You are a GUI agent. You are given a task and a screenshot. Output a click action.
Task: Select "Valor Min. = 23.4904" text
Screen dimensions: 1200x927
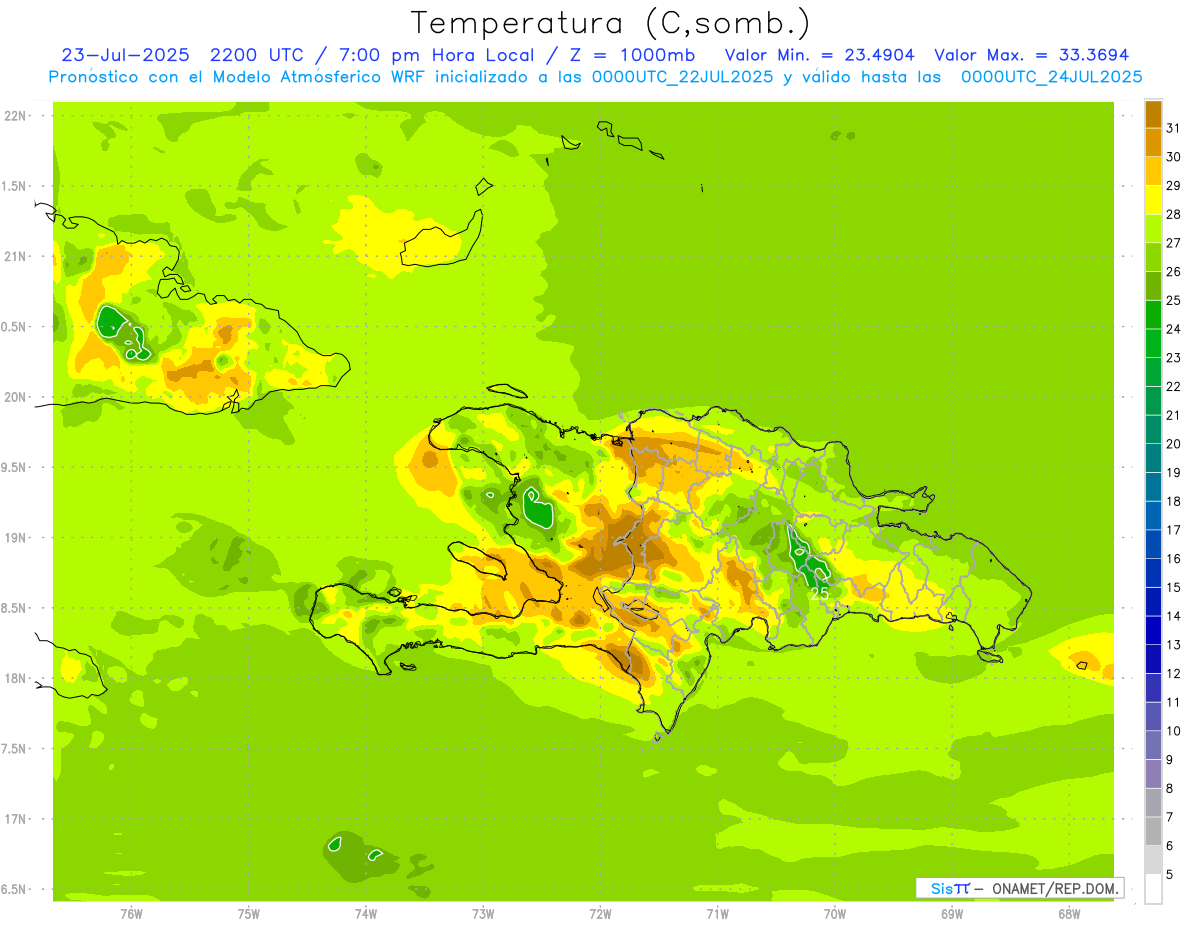819,55
